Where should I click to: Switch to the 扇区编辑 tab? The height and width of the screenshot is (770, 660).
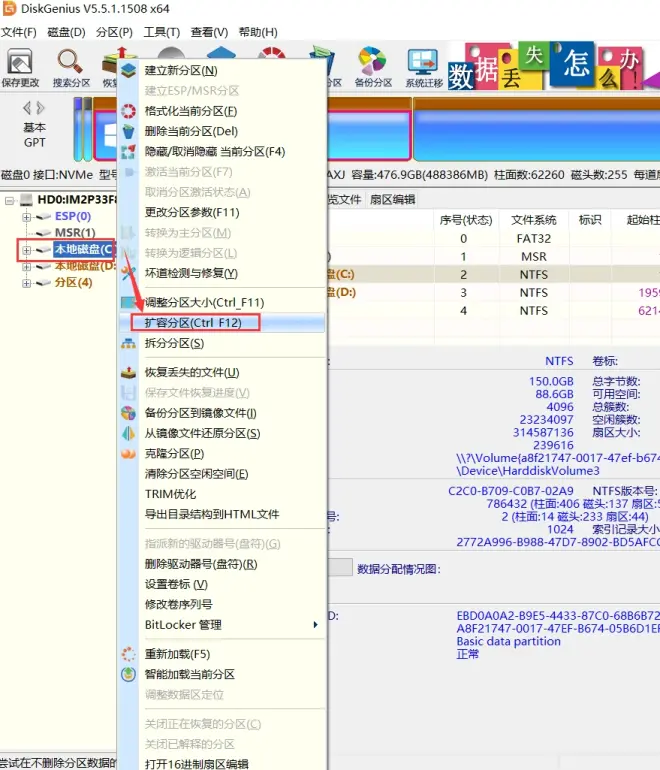392,199
